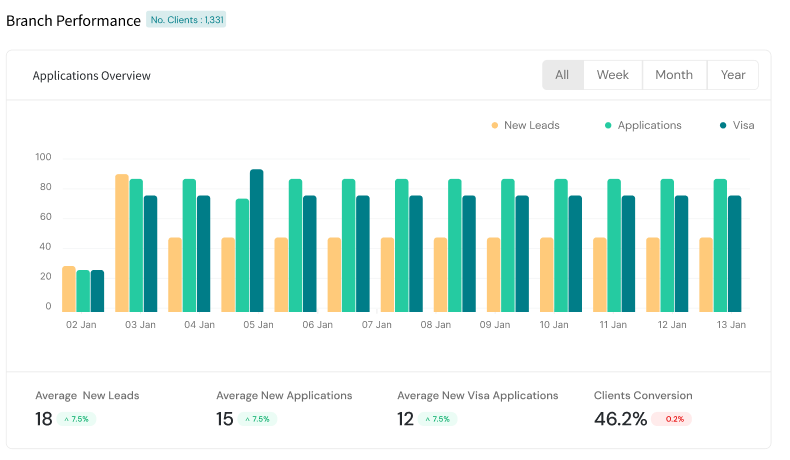
Task: Toggle the Applications legend dot
Action: click(608, 126)
